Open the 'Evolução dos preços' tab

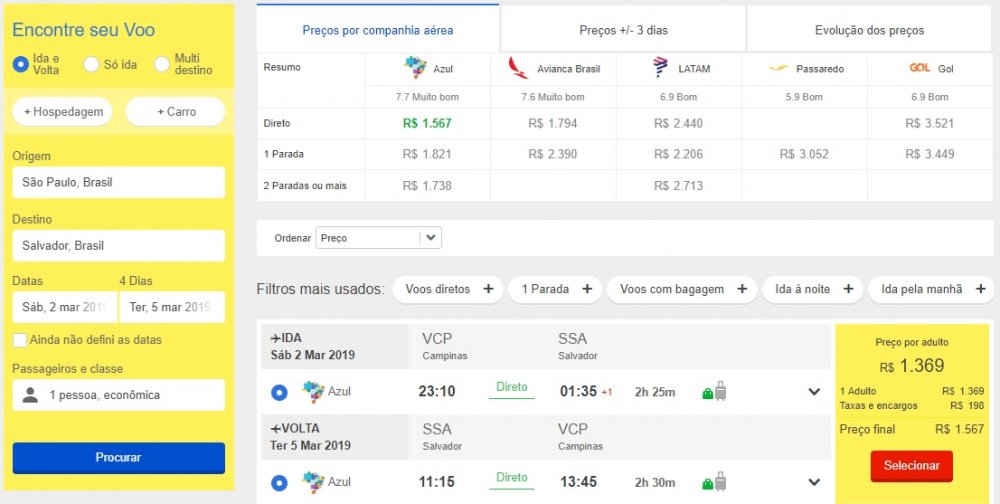[869, 30]
